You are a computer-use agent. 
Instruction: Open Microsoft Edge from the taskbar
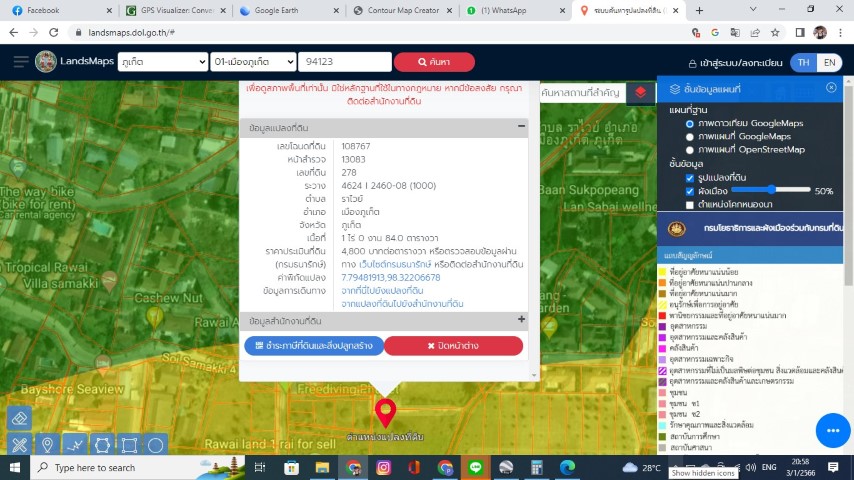tap(568, 467)
